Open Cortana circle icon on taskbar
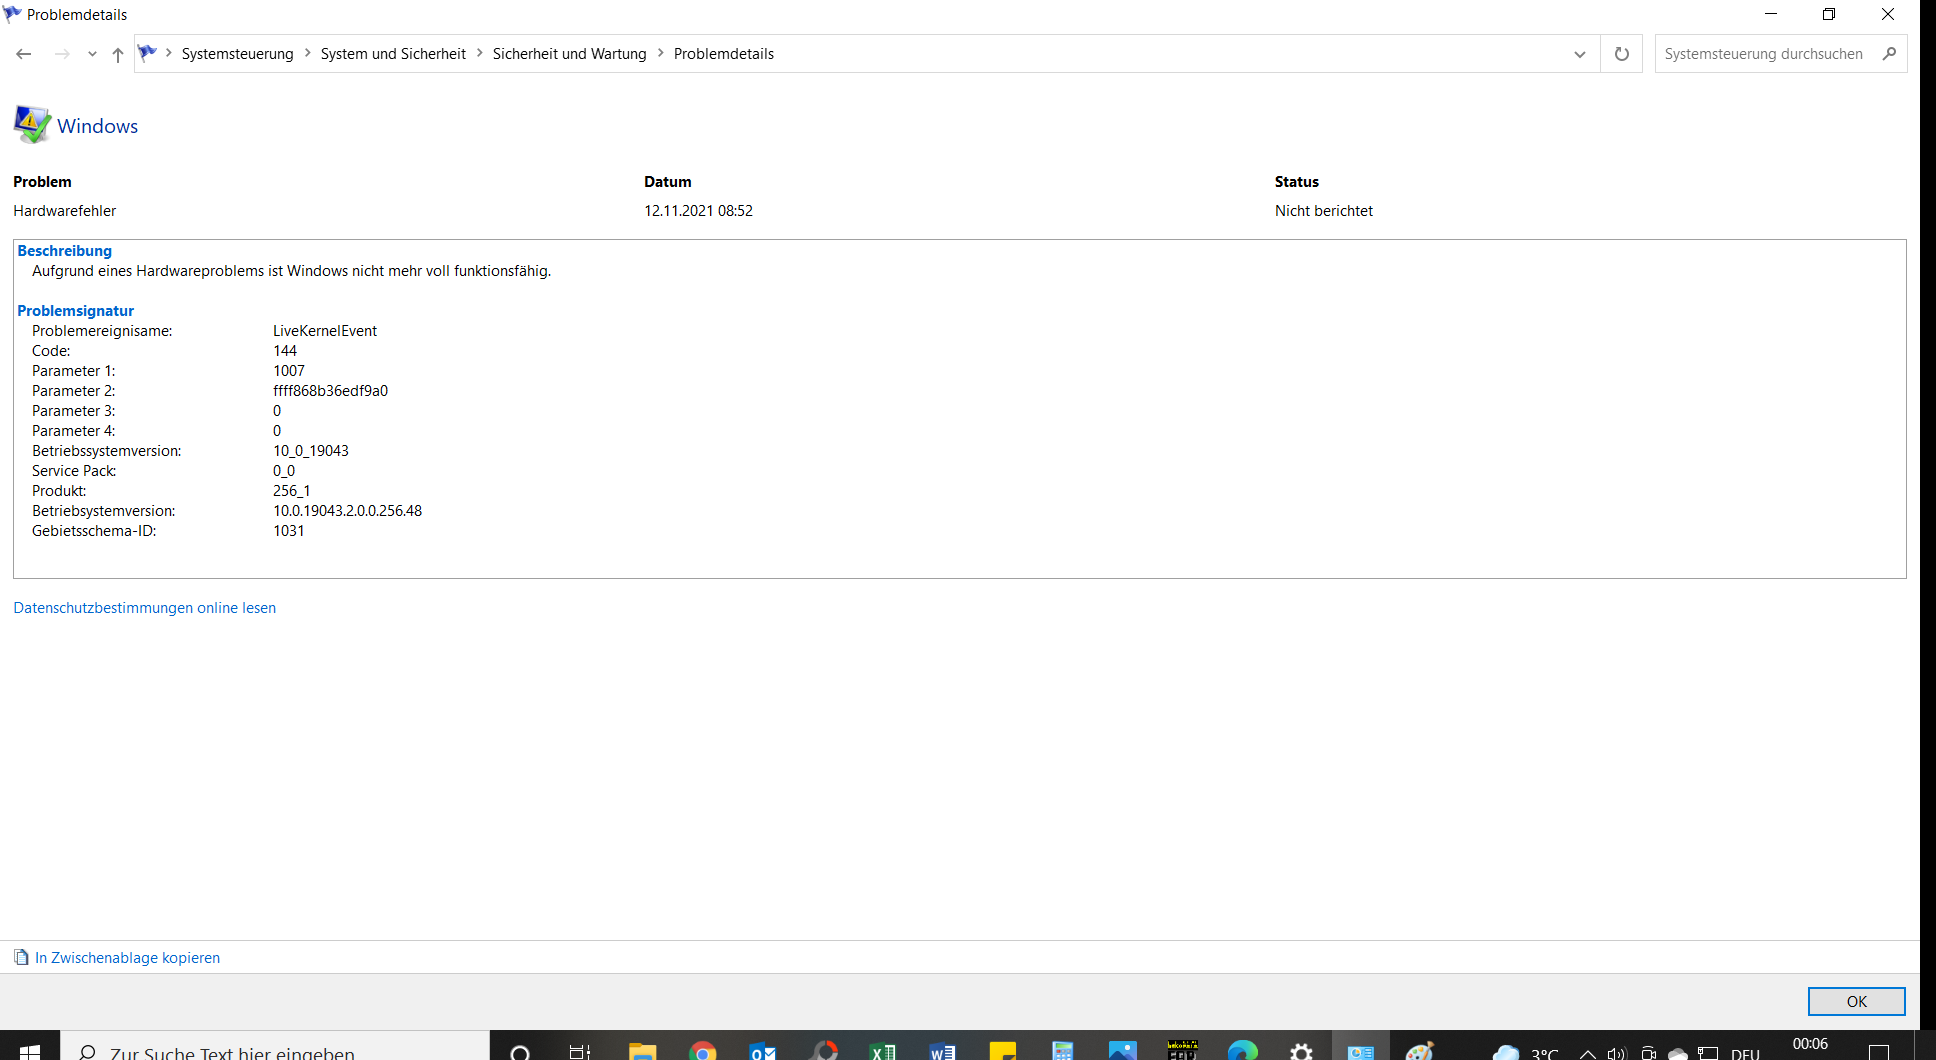The width and height of the screenshot is (1936, 1060). (520, 1050)
